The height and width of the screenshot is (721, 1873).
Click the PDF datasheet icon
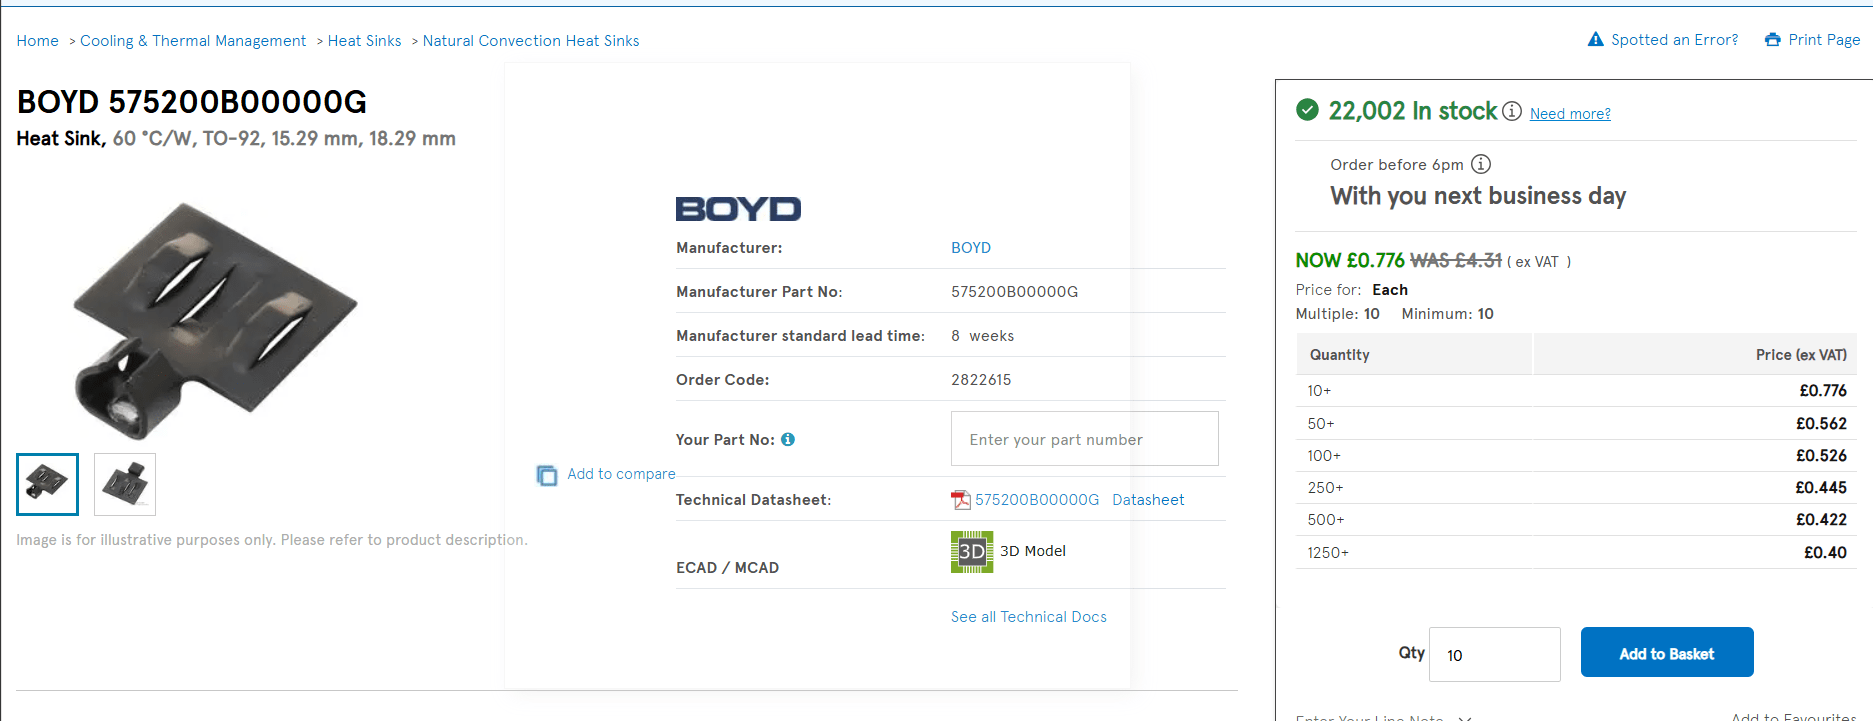(x=961, y=500)
